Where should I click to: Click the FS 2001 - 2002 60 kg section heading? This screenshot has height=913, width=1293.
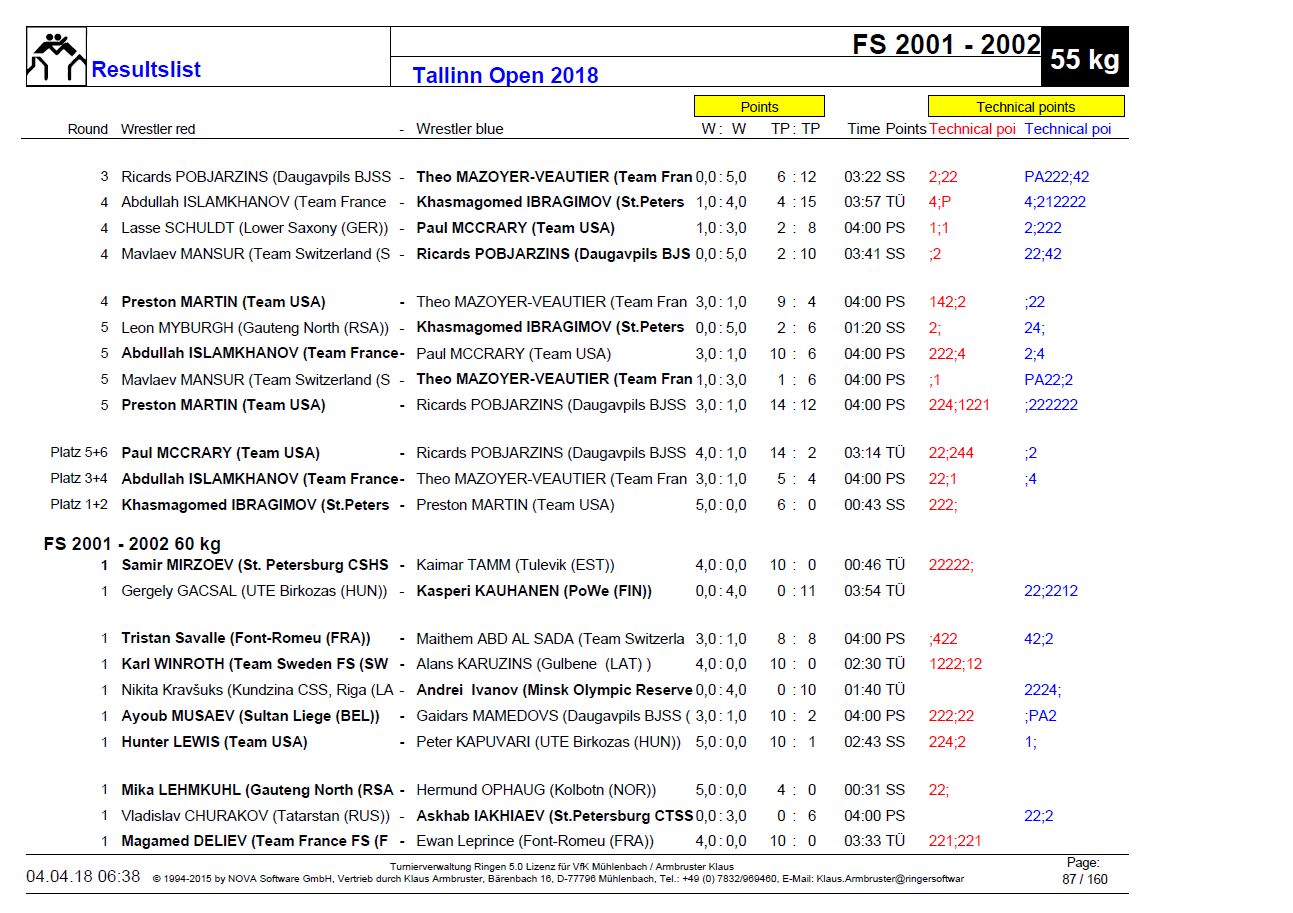pos(132,544)
